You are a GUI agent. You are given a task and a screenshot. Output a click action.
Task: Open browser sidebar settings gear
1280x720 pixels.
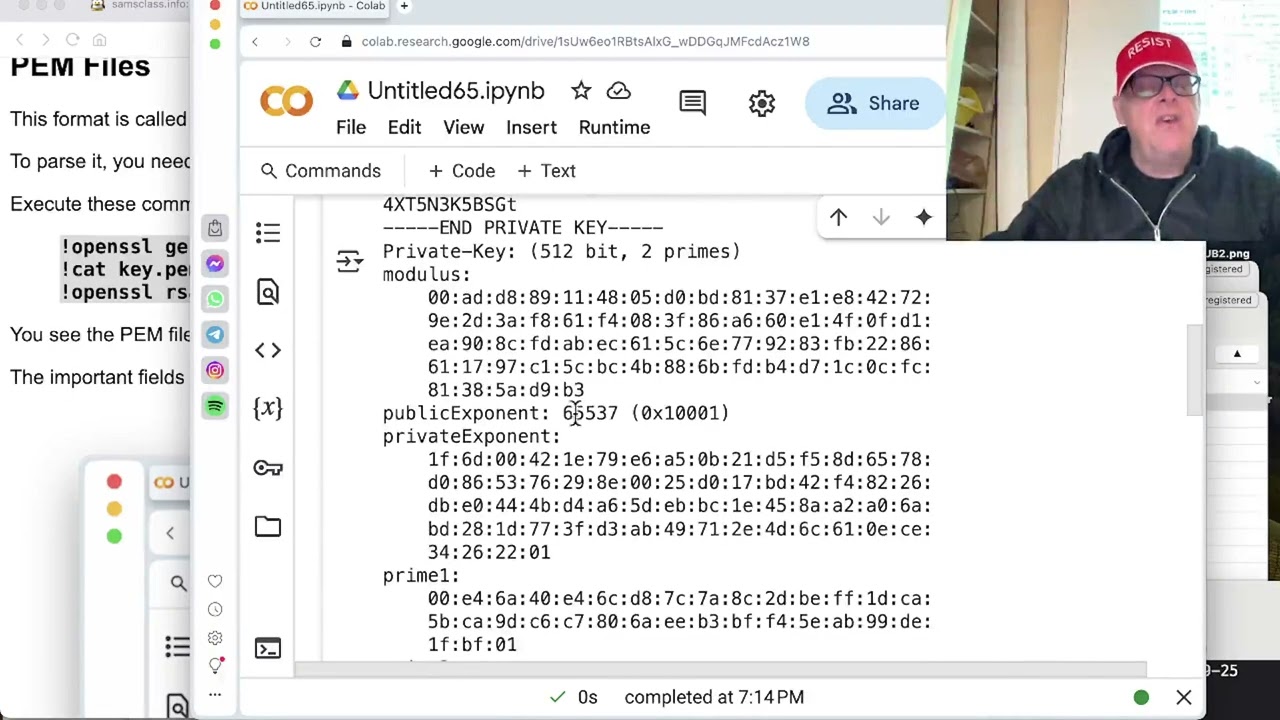[x=215, y=637]
